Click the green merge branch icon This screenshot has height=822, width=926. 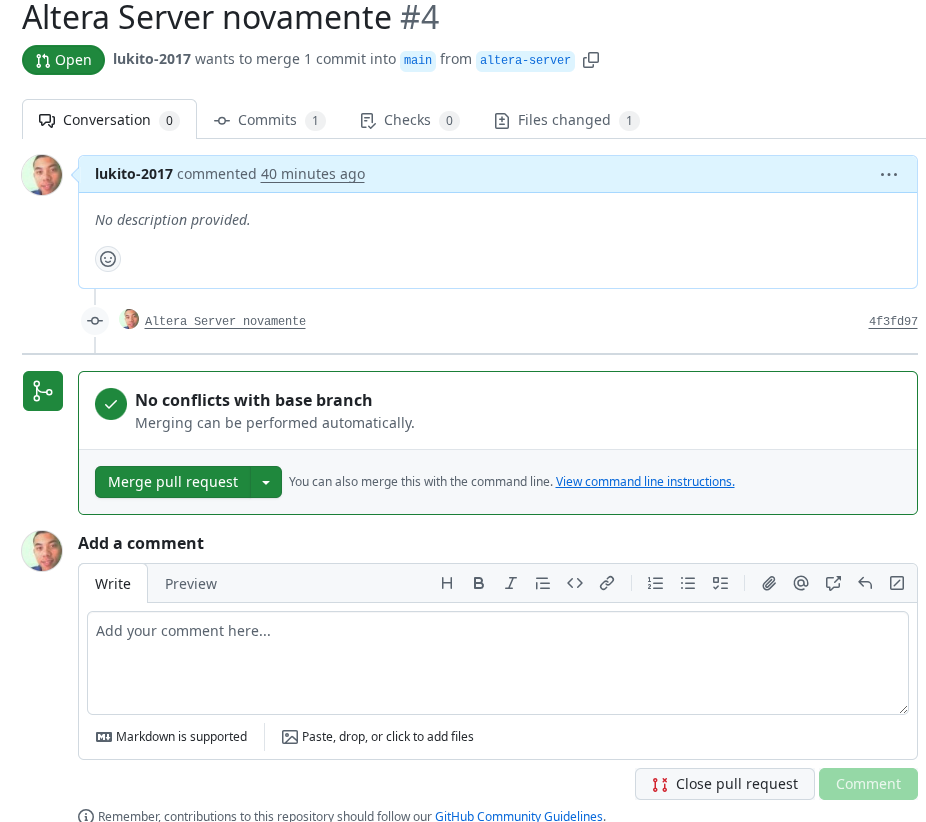click(x=43, y=391)
